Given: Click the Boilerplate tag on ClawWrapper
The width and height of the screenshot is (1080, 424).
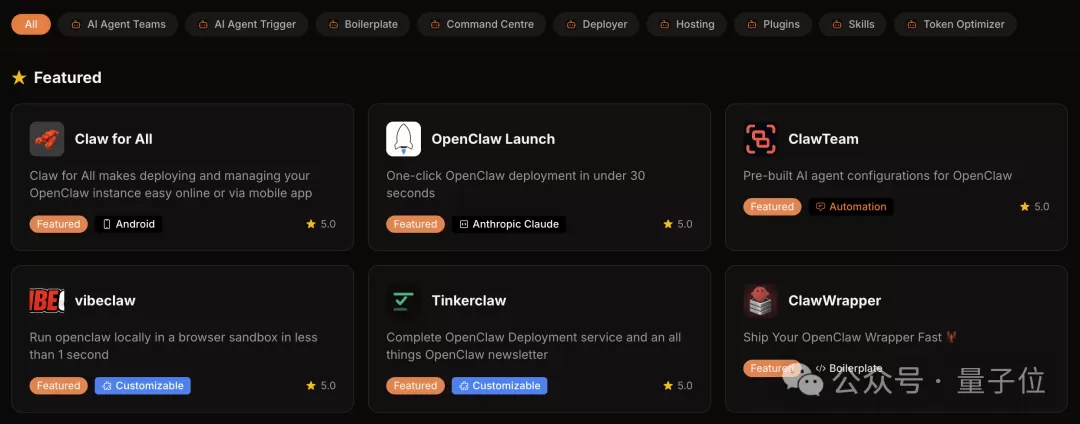Looking at the screenshot, I should [x=849, y=368].
